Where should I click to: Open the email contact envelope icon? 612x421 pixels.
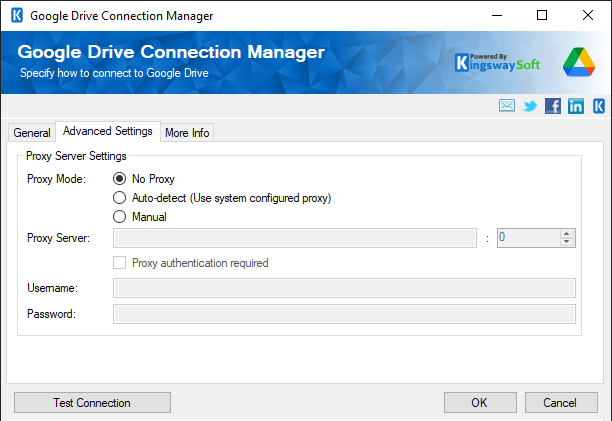pos(507,105)
